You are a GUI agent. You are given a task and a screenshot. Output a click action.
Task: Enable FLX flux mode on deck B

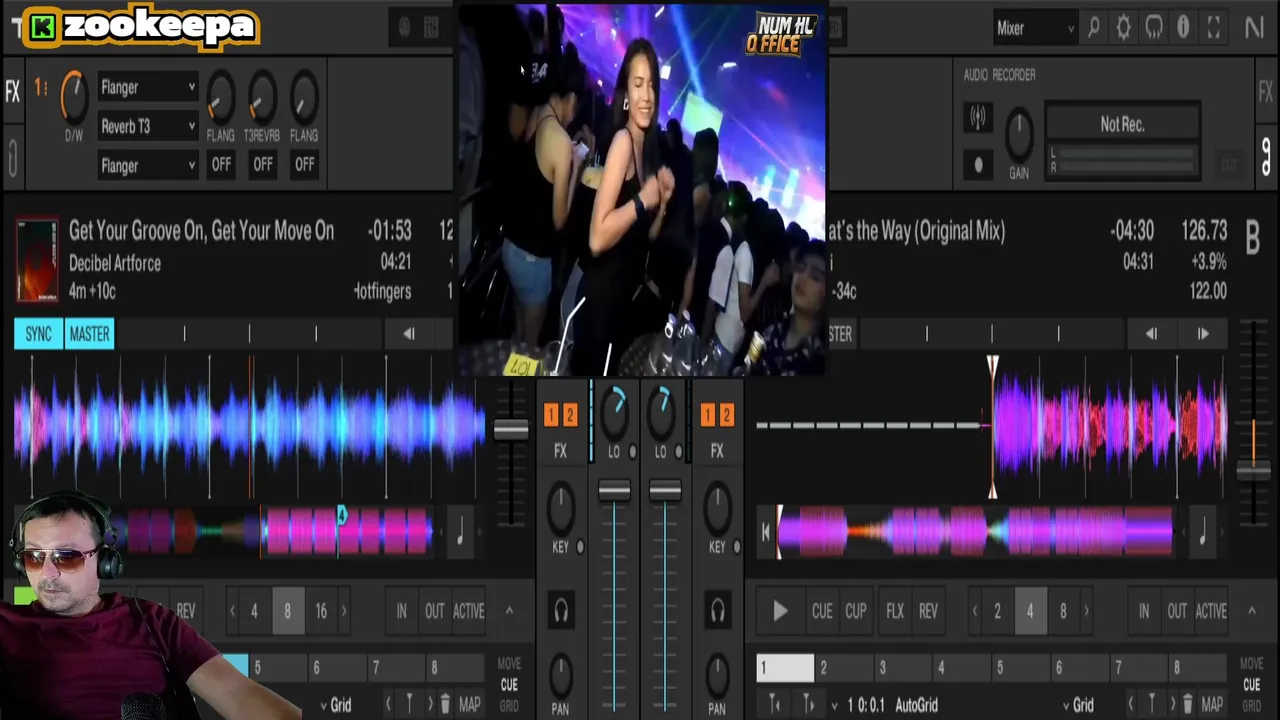[x=895, y=611]
